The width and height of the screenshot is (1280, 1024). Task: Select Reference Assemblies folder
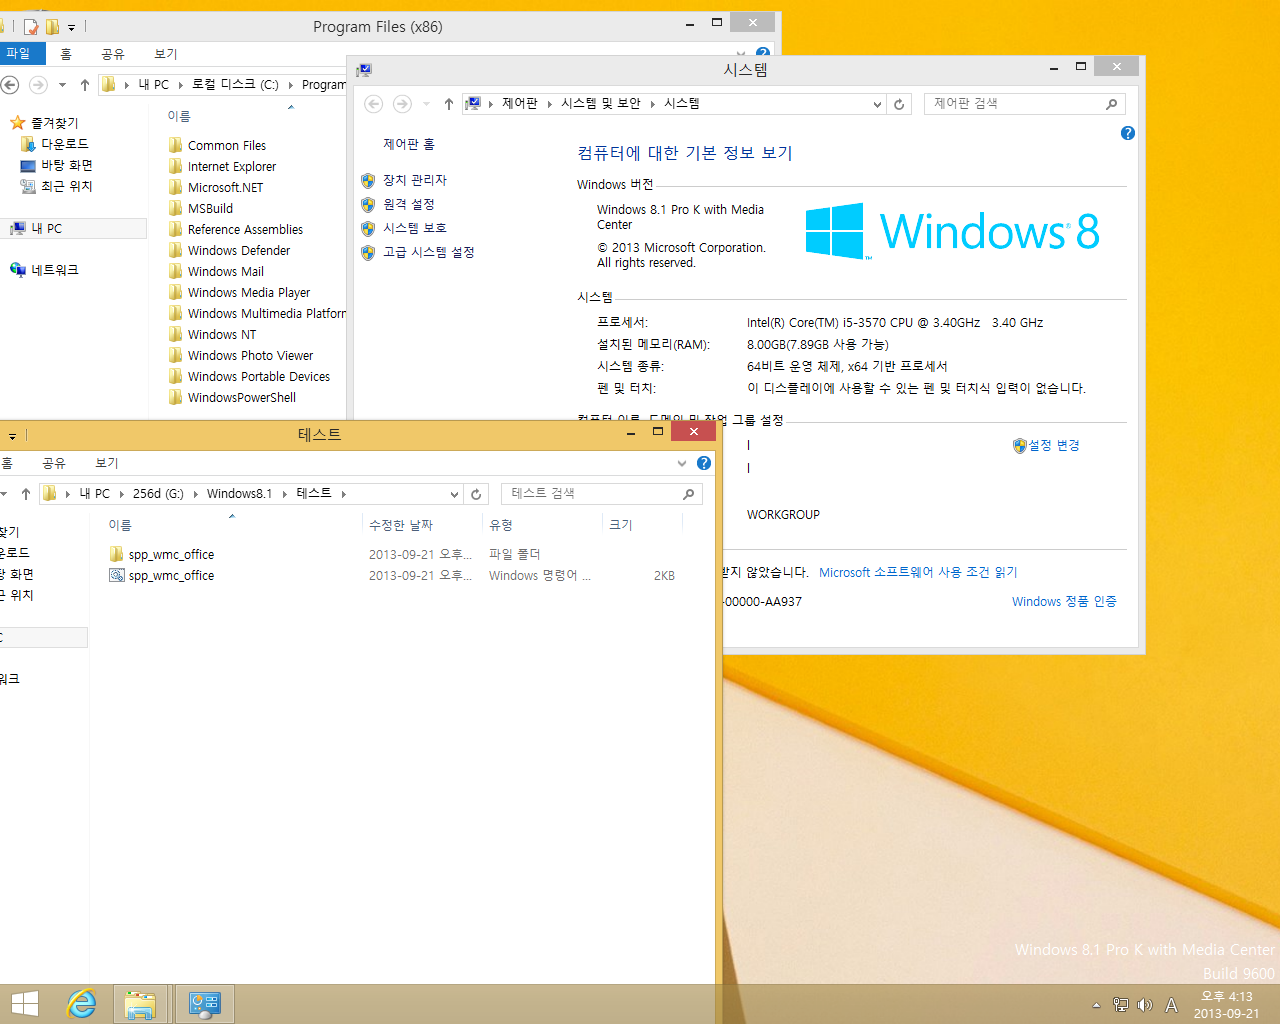pyautogui.click(x=245, y=230)
